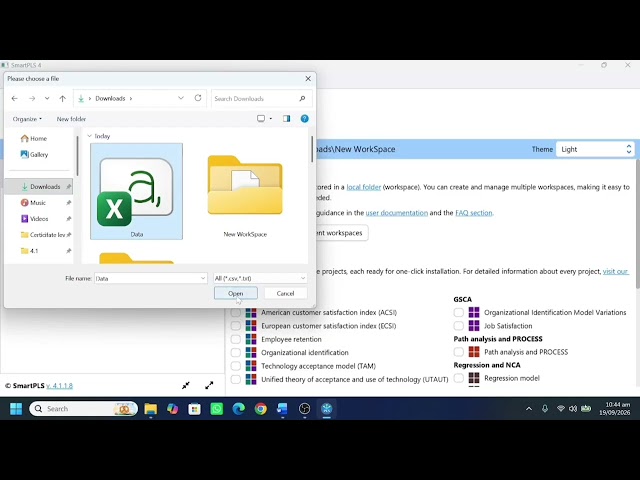Open volume control in system tray
Image resolution: width=640 pixels, height=480 pixels.
tap(573, 409)
